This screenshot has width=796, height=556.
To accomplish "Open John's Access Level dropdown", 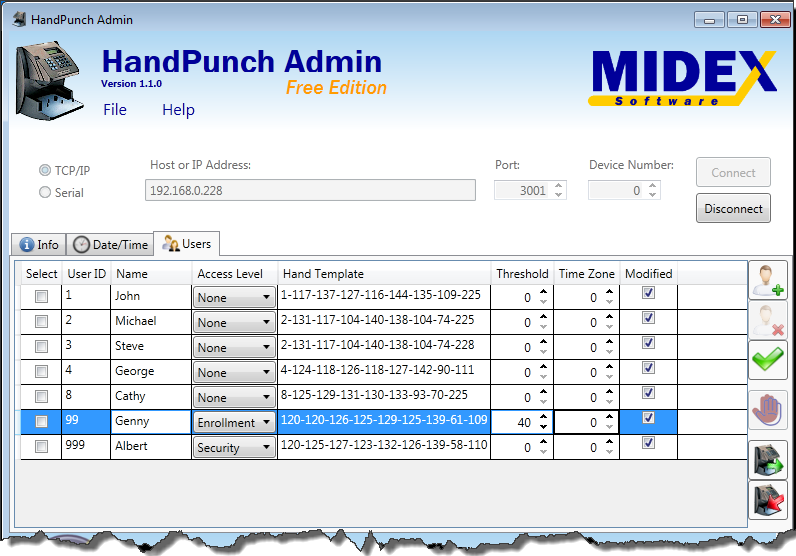I will tap(234, 297).
